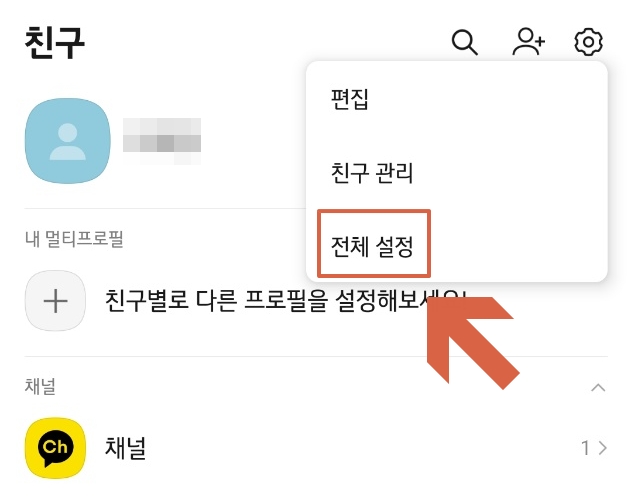Choose 친구 관리 in the popup menu
Screen dimensions: 631x497
(372, 173)
